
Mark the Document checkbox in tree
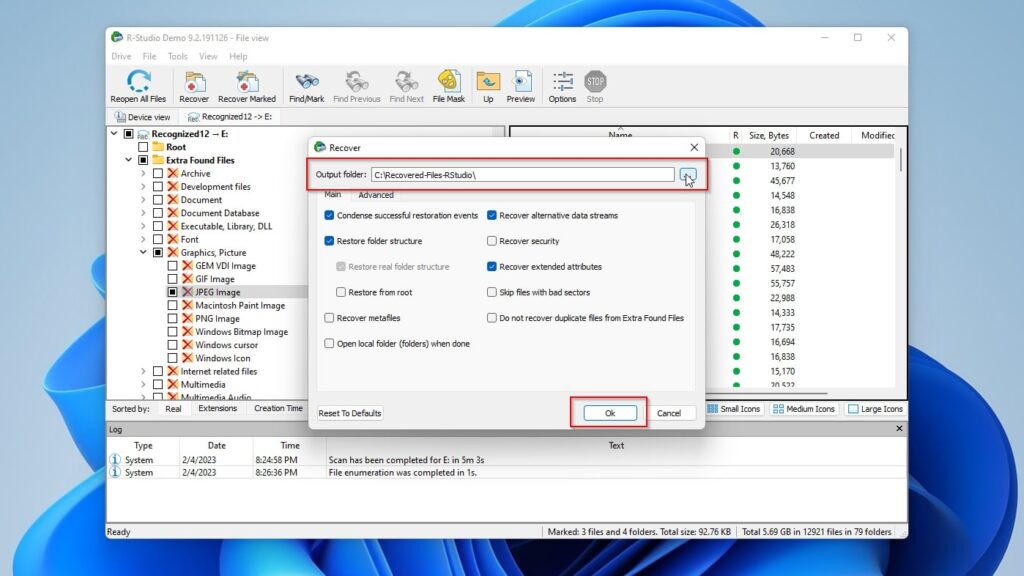coord(158,200)
